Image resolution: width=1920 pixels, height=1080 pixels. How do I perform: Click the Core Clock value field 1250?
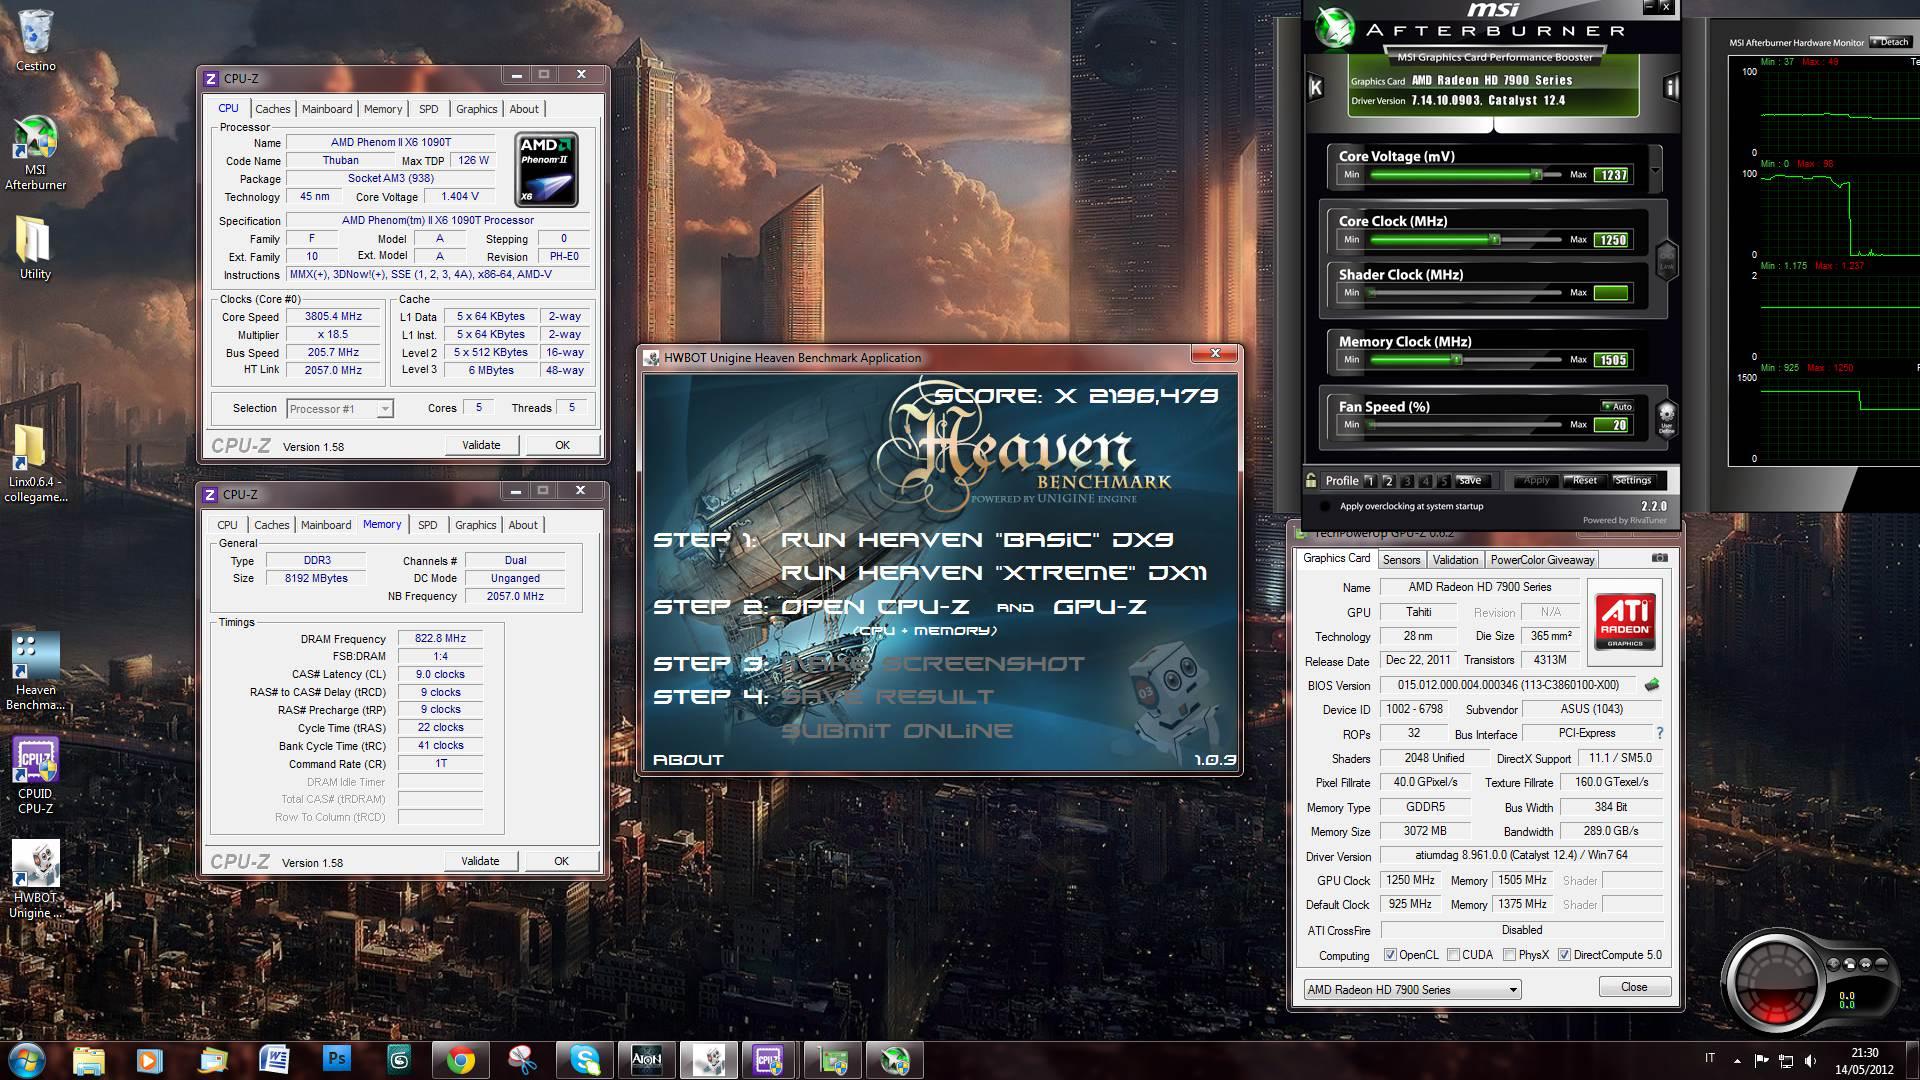coord(1611,240)
